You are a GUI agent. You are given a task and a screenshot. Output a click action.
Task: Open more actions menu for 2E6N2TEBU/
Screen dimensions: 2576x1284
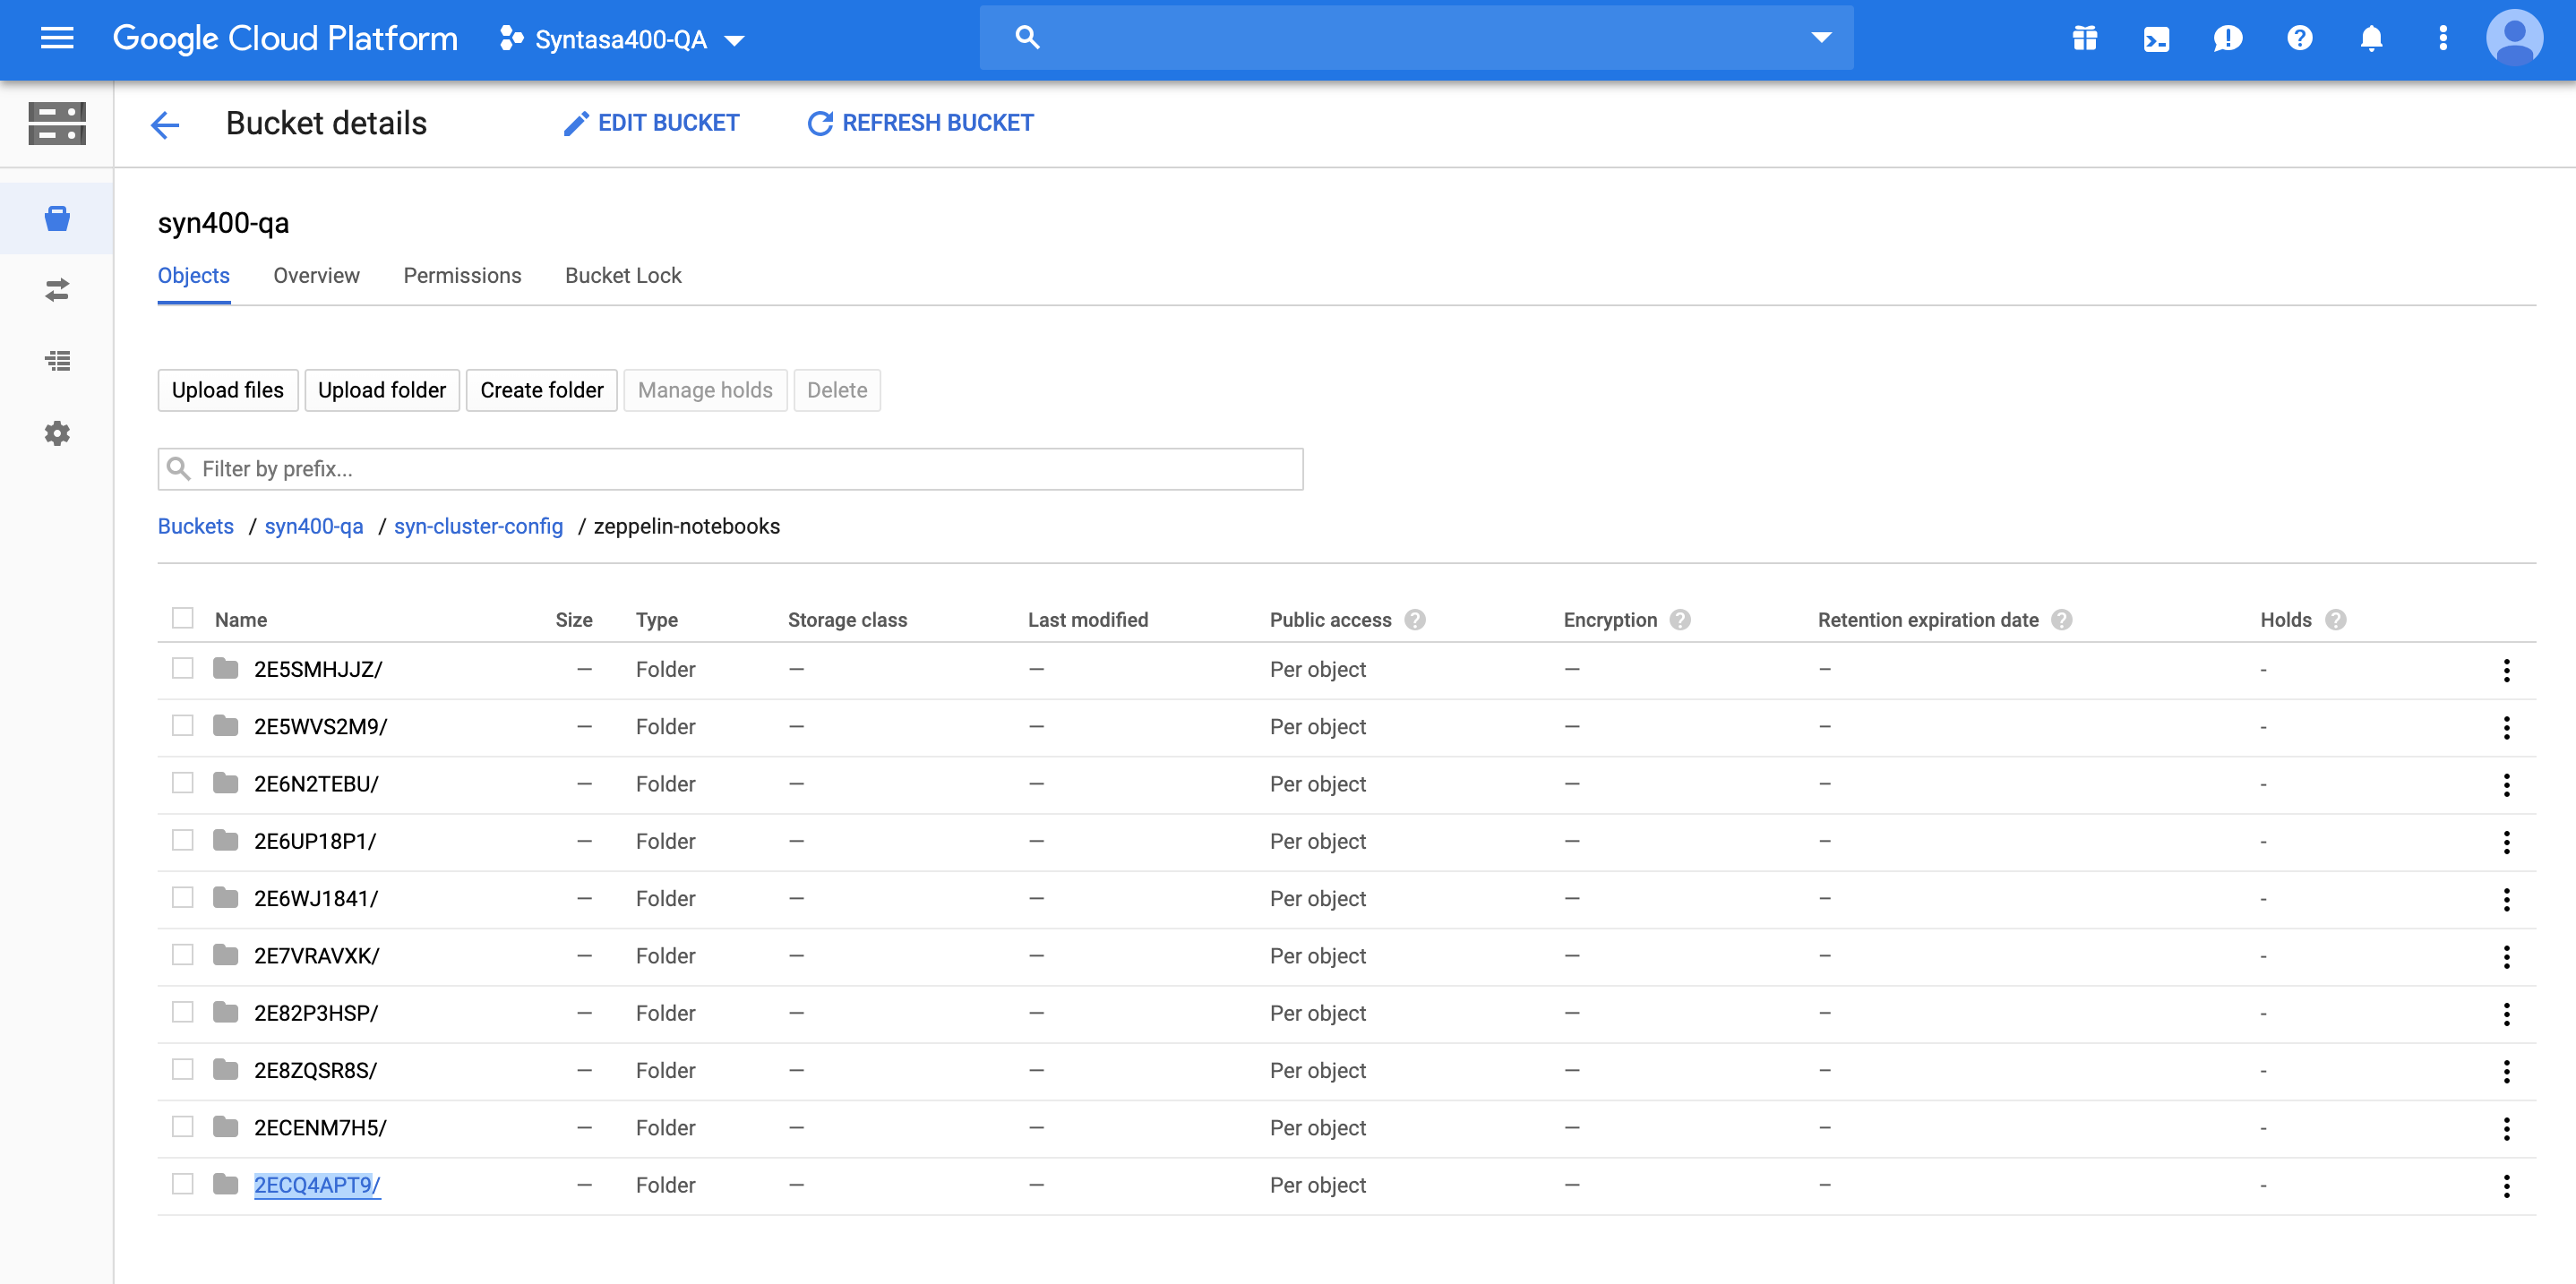click(x=2506, y=784)
